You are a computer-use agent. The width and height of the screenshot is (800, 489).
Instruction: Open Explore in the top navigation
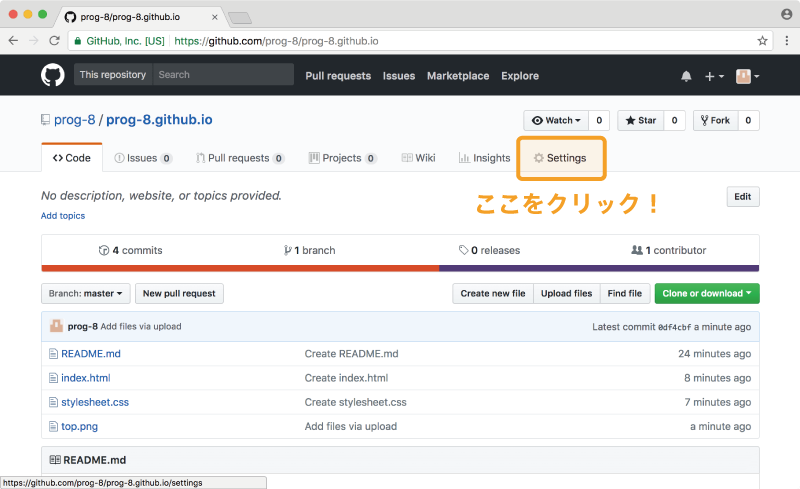click(520, 76)
